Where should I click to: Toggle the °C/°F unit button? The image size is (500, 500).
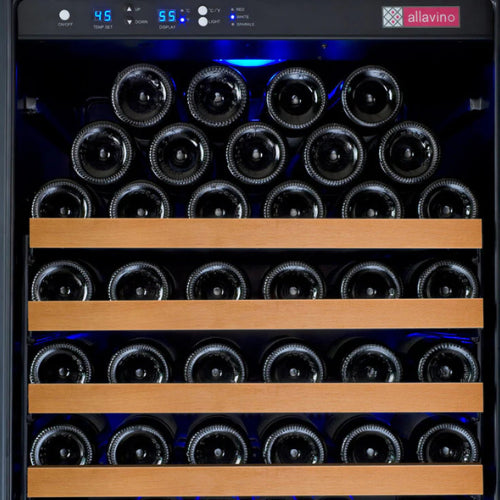203,11
